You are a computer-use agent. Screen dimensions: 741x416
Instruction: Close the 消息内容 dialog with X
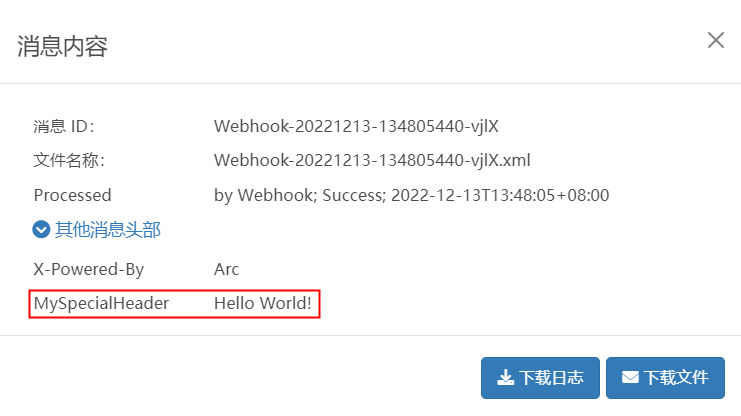715,40
